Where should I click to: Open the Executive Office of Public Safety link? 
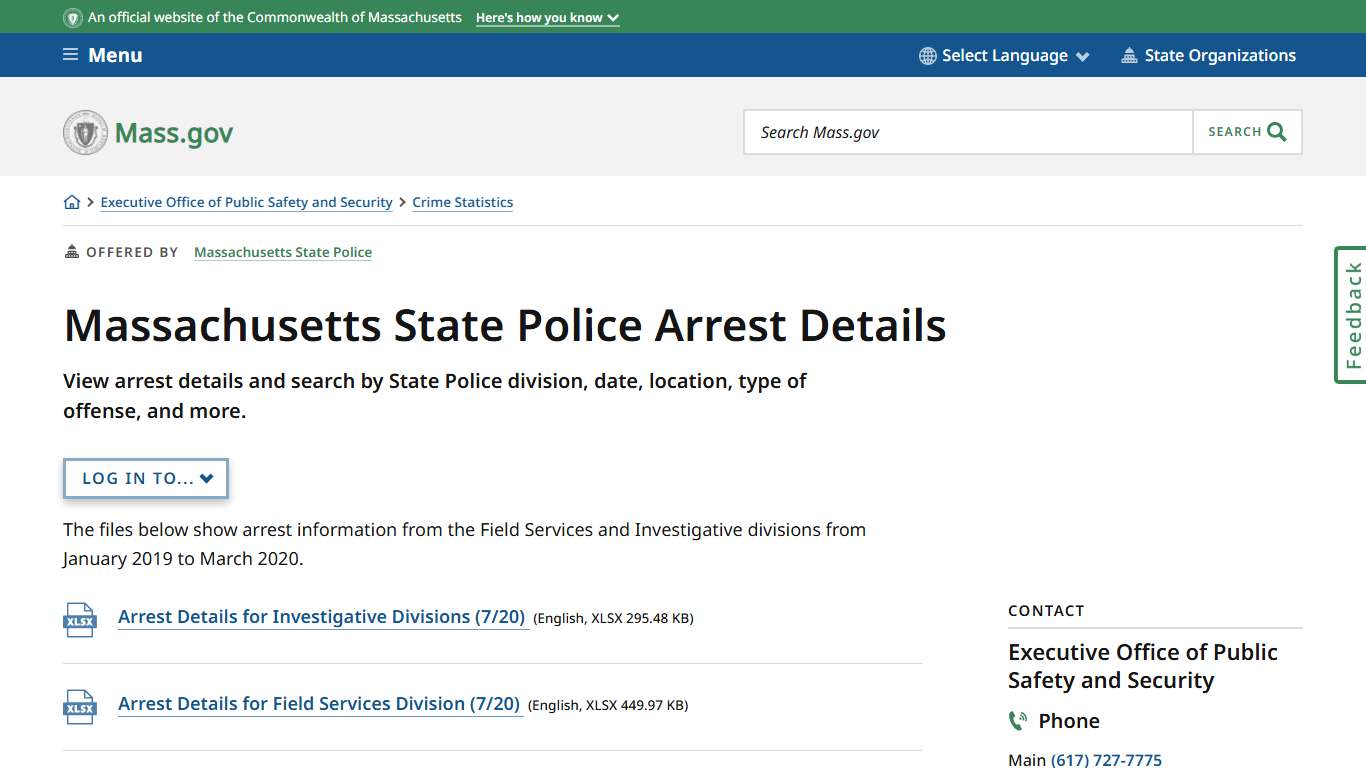[x=246, y=202]
